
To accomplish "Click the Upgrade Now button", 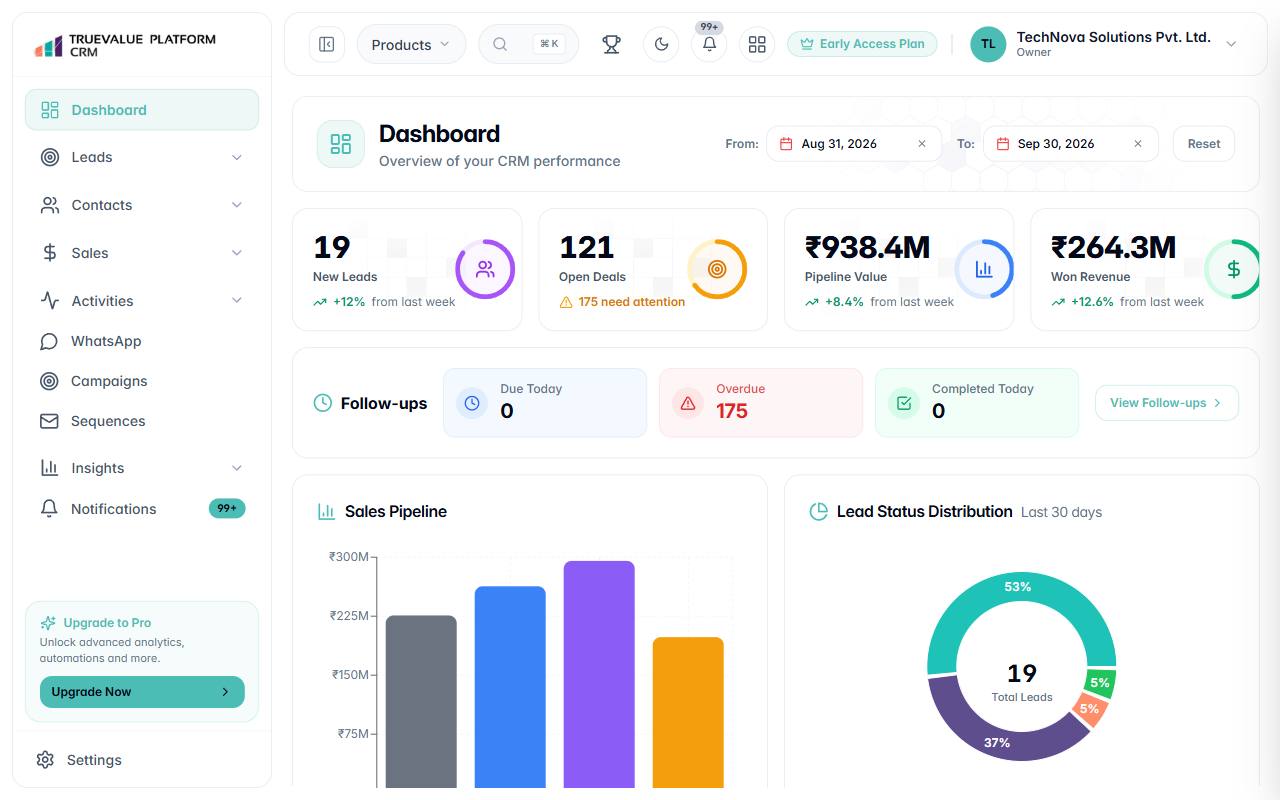I will point(142,692).
